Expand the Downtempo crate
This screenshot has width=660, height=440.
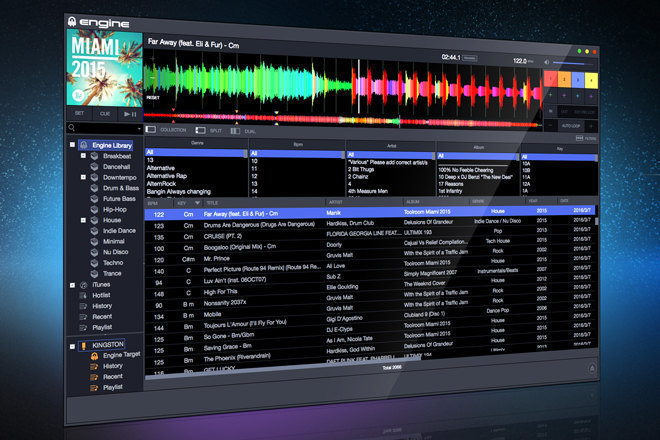click(83, 177)
